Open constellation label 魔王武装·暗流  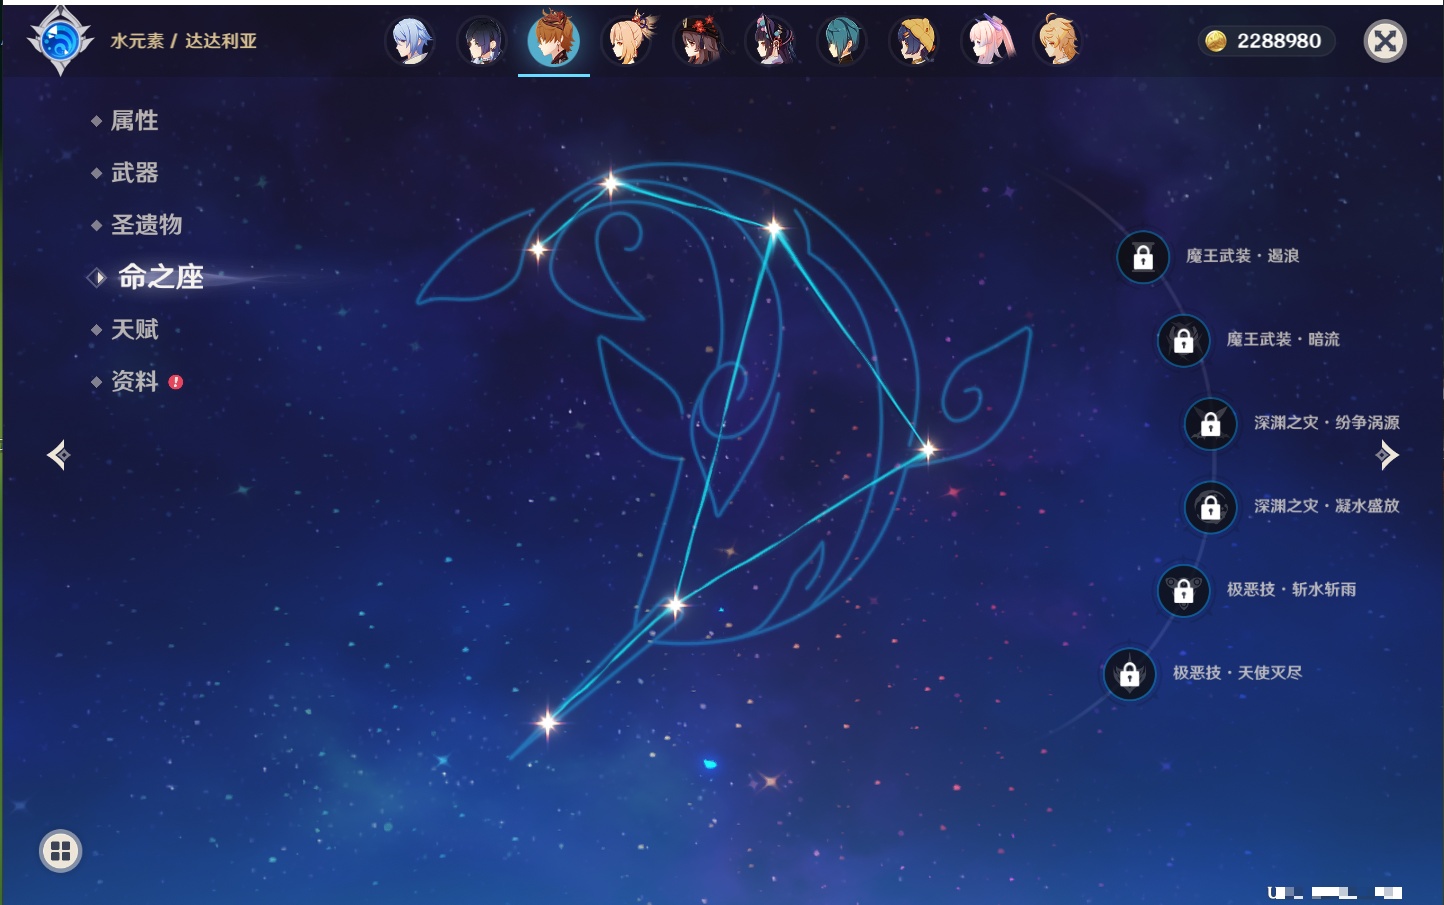pos(1283,339)
